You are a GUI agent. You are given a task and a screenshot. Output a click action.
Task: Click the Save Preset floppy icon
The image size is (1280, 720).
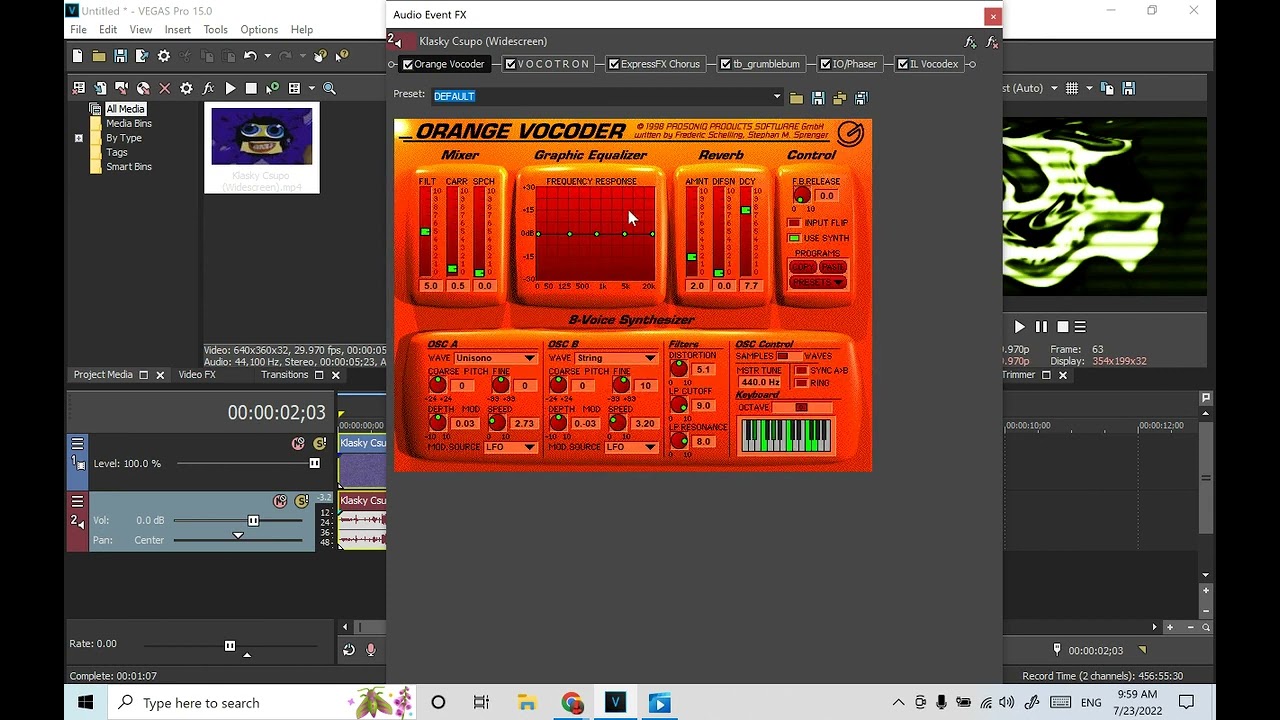click(x=818, y=98)
